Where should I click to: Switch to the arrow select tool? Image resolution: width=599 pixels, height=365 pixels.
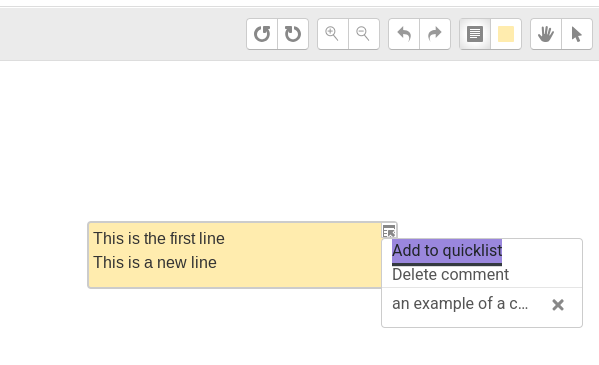click(577, 34)
